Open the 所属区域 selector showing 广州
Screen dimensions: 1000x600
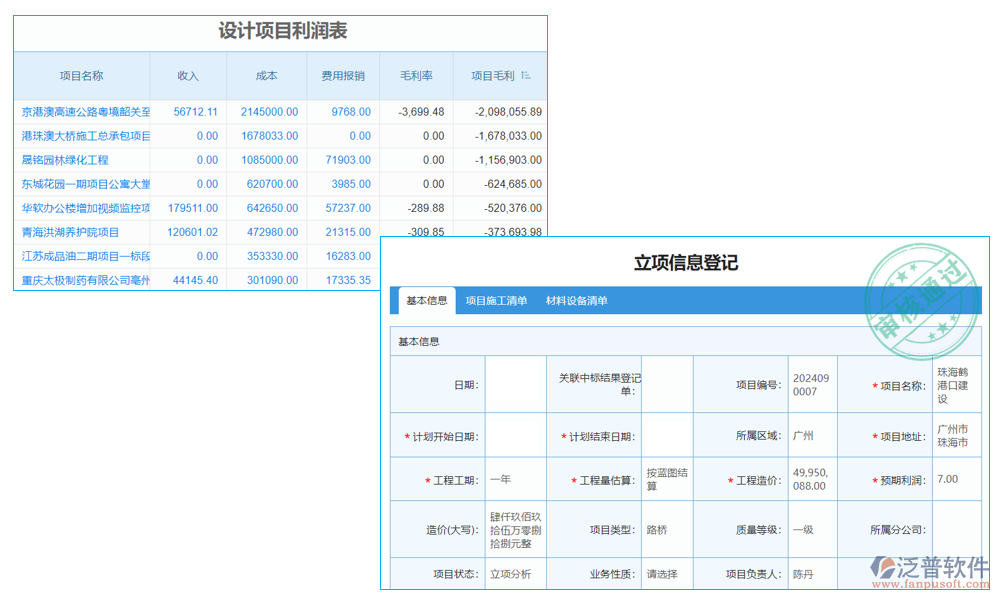point(813,435)
